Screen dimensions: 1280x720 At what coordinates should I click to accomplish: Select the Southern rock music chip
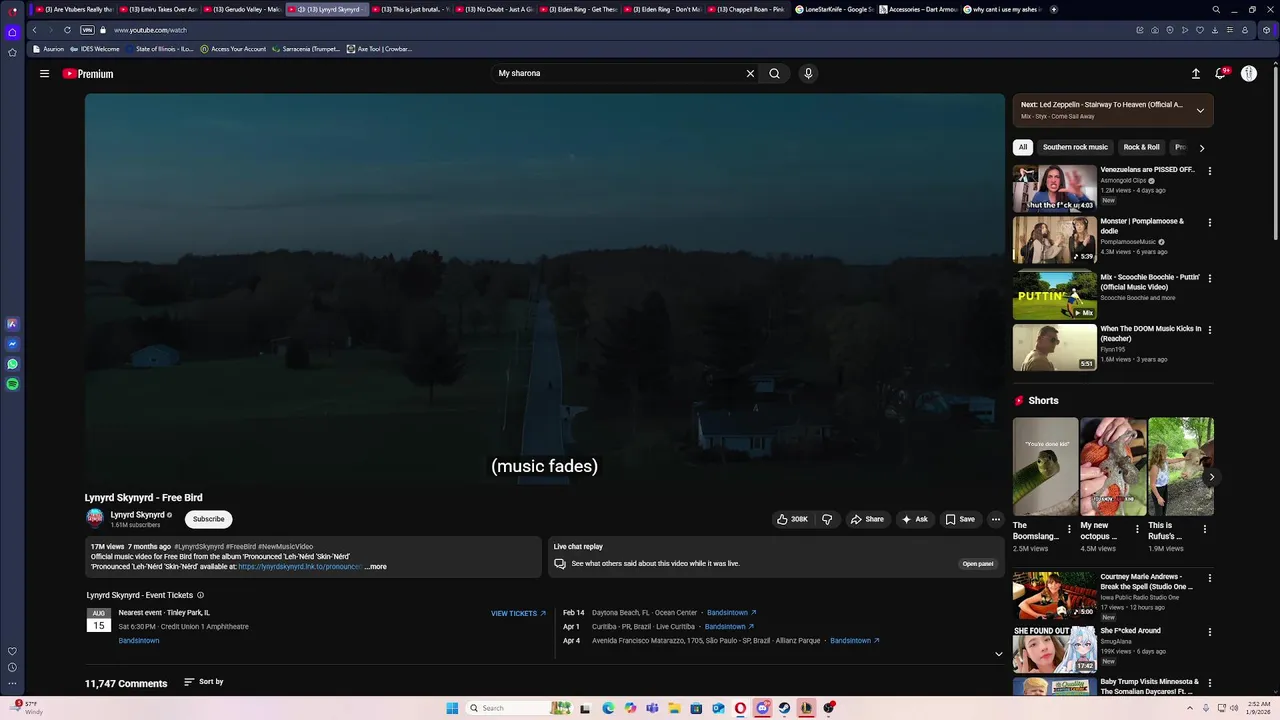(x=1075, y=147)
